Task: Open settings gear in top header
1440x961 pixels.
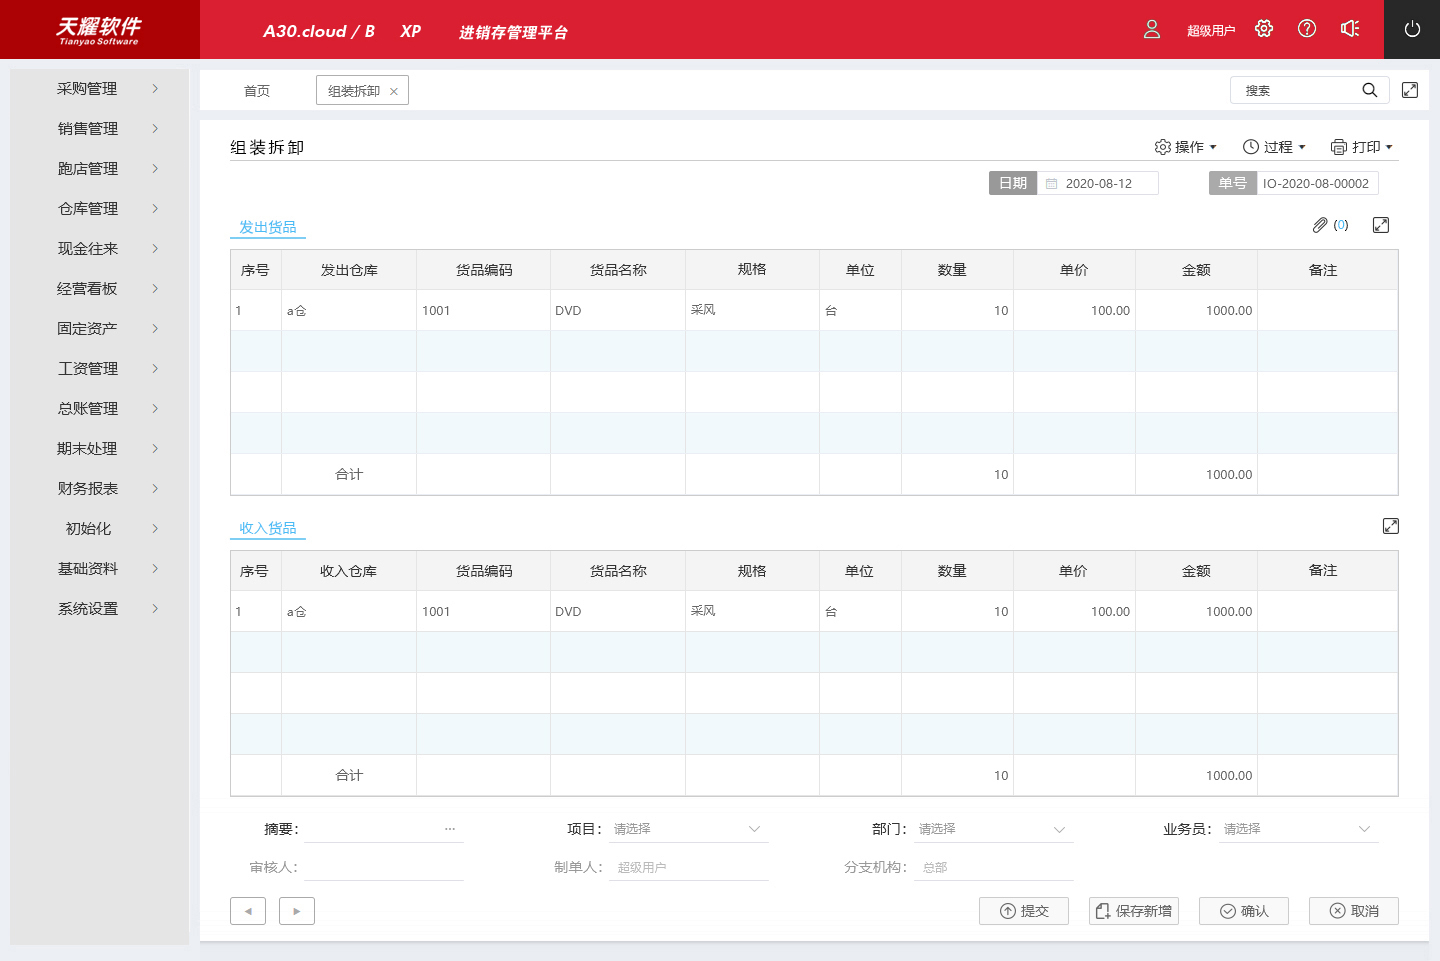Action: pyautogui.click(x=1264, y=29)
